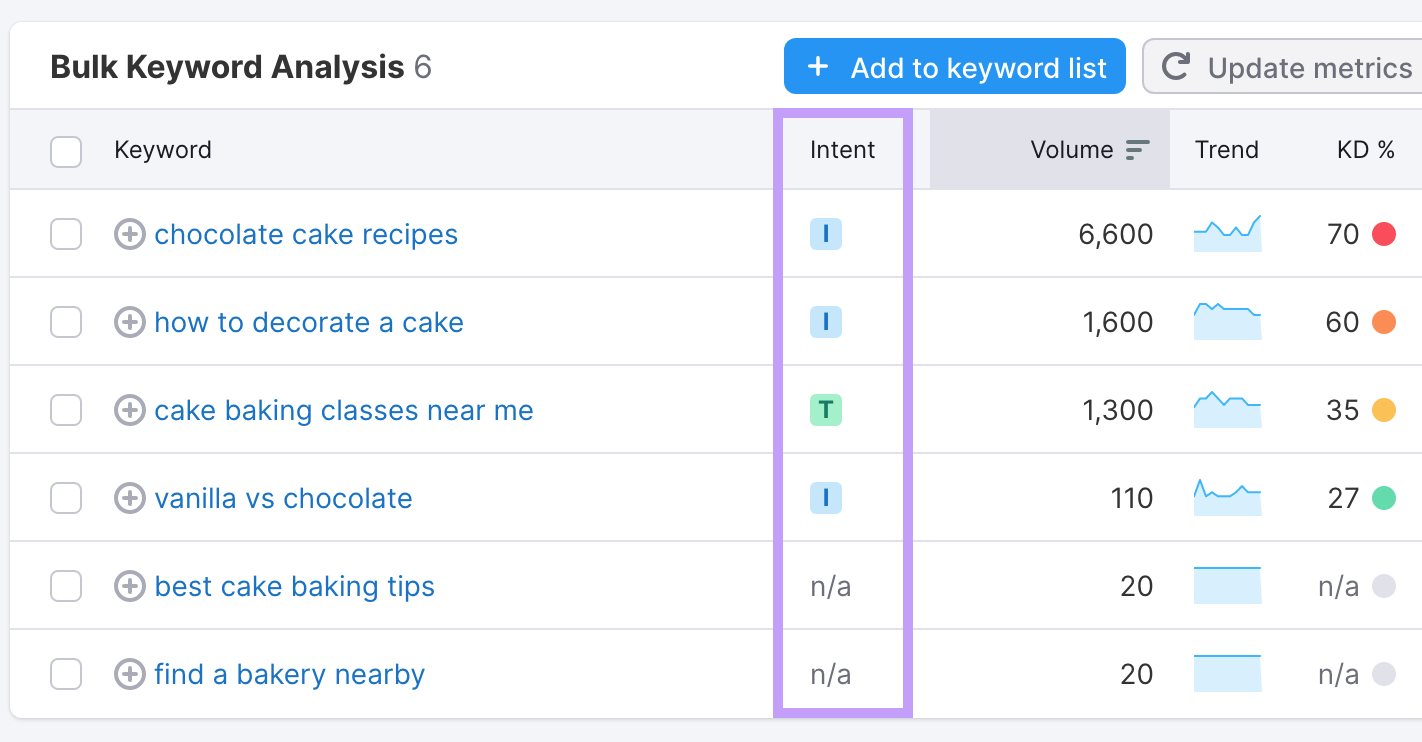This screenshot has height=742, width=1422.
Task: Check the select-all checkbox in the header
Action: (66, 151)
